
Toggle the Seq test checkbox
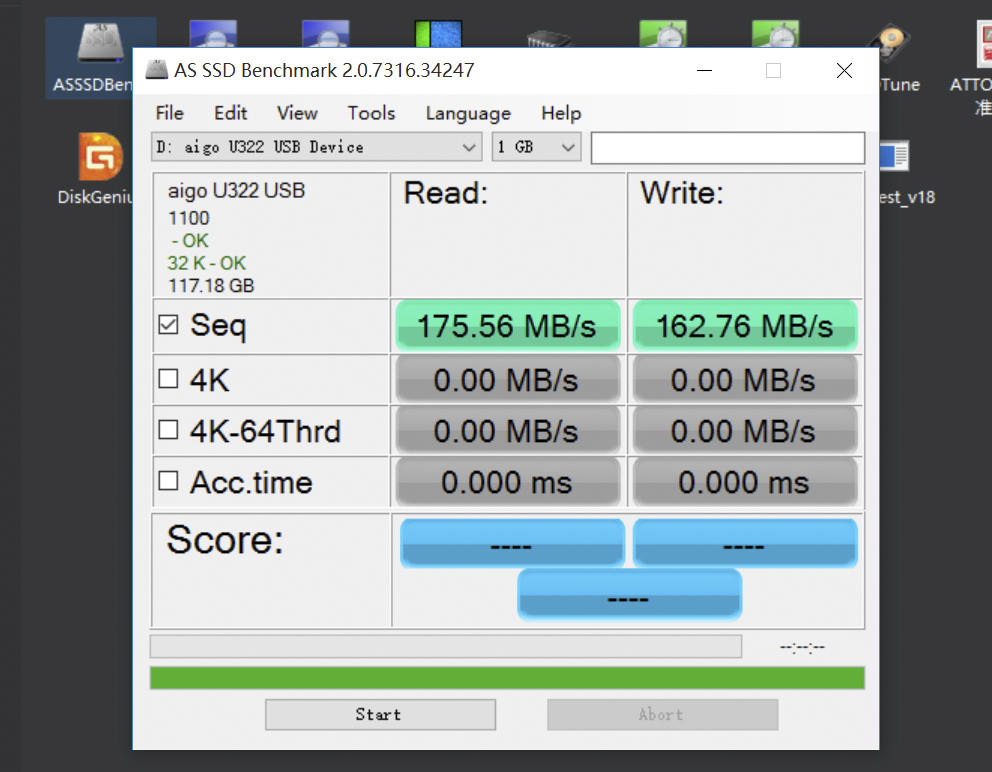tap(168, 325)
